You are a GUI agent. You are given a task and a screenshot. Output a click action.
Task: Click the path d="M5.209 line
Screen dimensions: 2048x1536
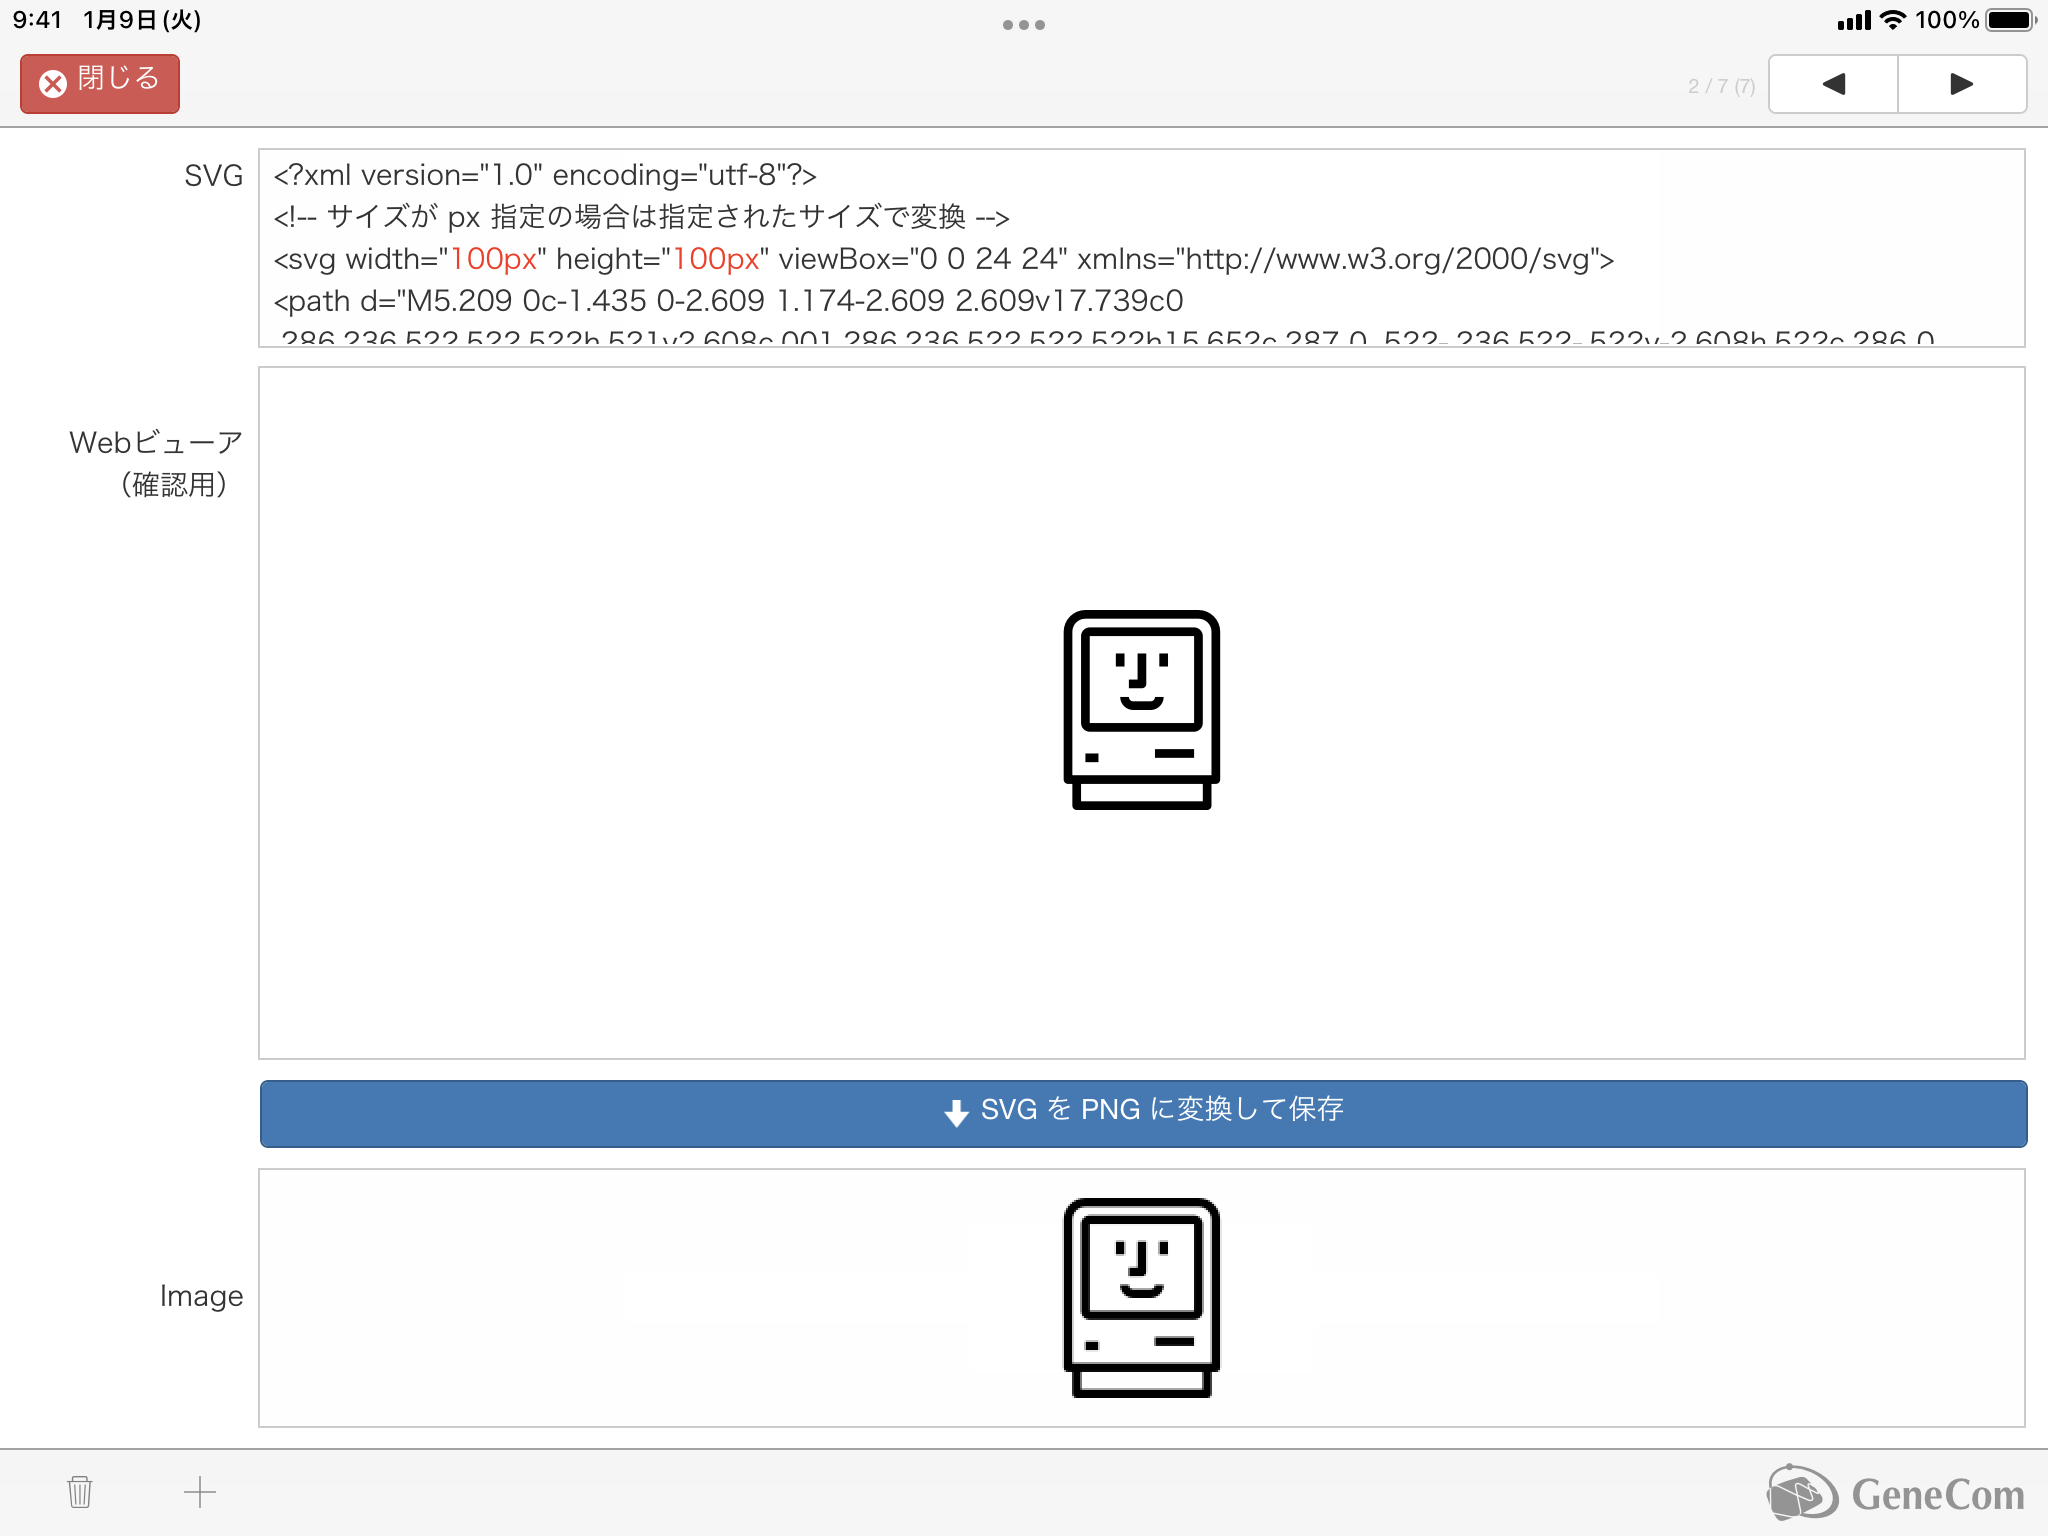728,301
